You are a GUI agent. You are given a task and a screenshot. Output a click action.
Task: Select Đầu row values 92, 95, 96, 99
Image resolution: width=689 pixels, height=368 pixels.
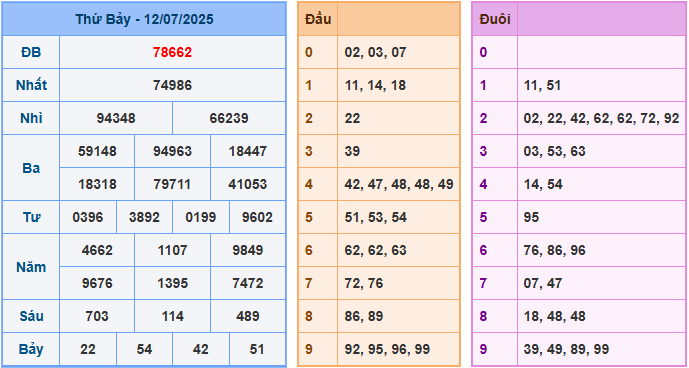(x=387, y=349)
